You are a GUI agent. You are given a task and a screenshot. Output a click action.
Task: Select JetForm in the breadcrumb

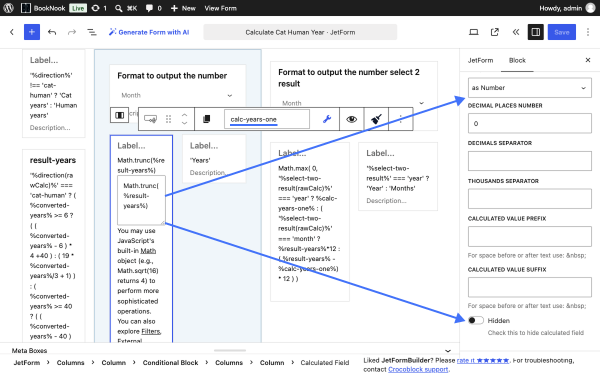click(x=26, y=362)
